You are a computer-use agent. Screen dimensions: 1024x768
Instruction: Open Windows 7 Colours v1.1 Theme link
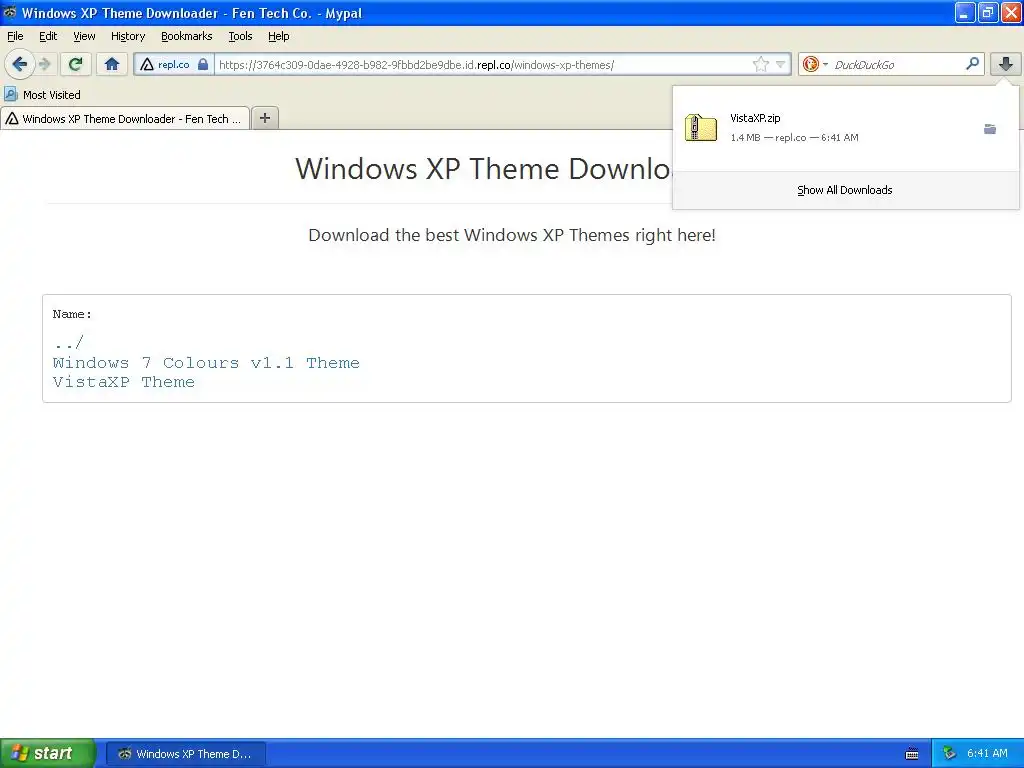pos(206,362)
